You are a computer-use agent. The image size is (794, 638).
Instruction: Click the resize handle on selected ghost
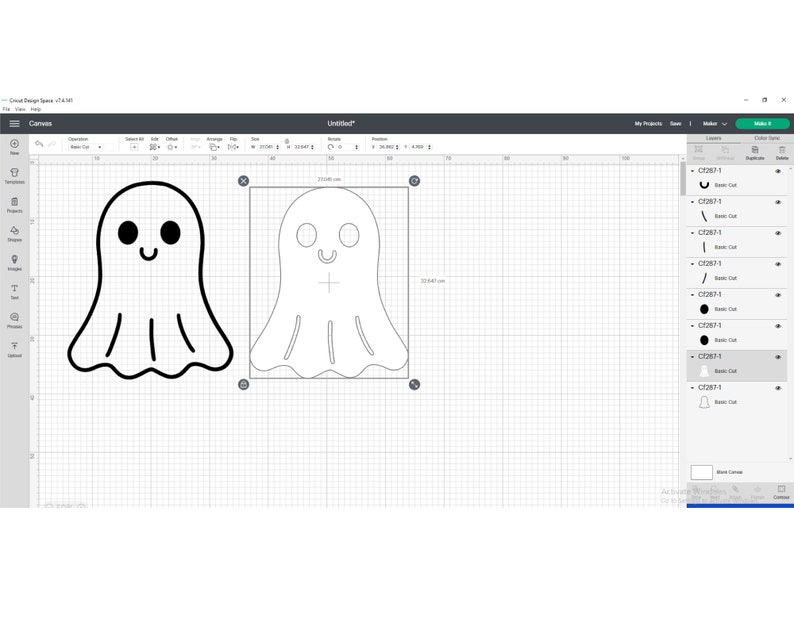pyautogui.click(x=414, y=384)
